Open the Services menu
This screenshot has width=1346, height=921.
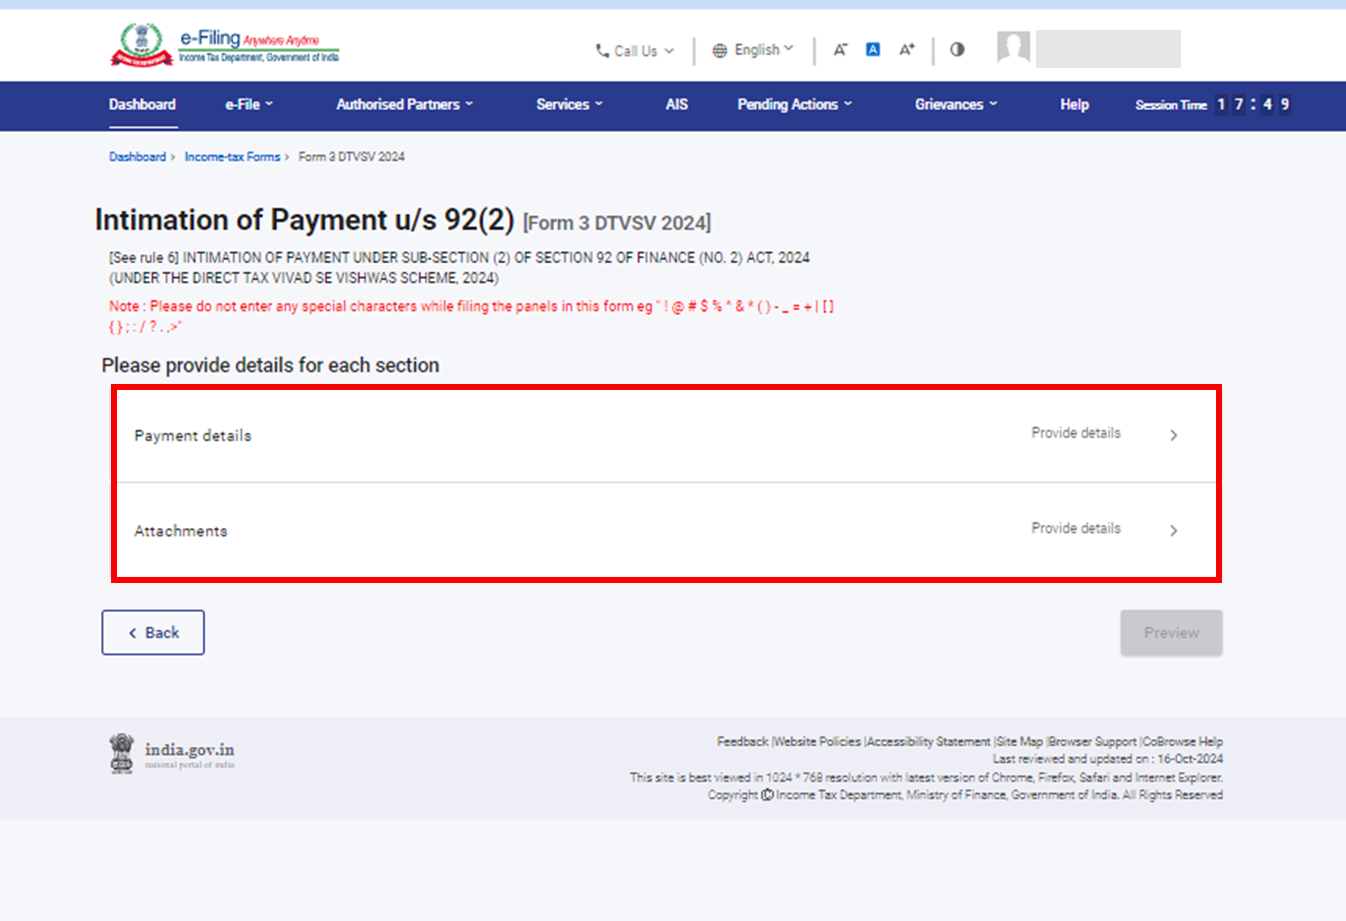(x=569, y=105)
